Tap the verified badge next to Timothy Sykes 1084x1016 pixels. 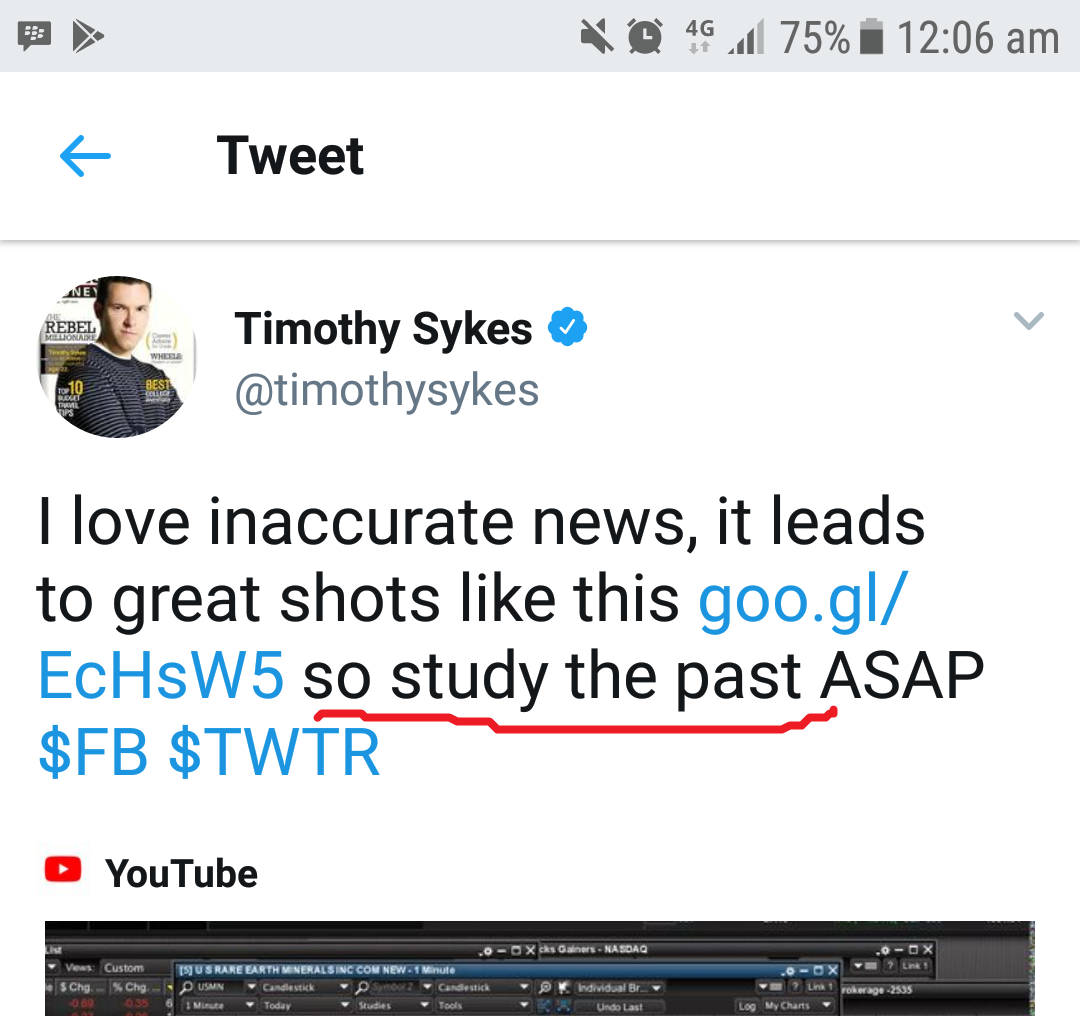point(568,327)
